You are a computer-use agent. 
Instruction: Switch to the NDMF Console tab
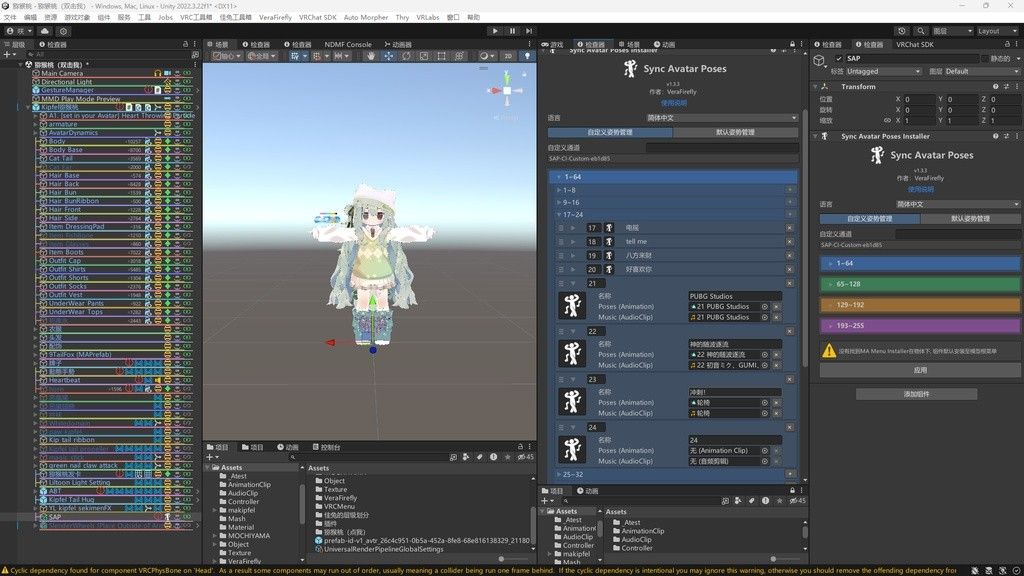[348, 44]
